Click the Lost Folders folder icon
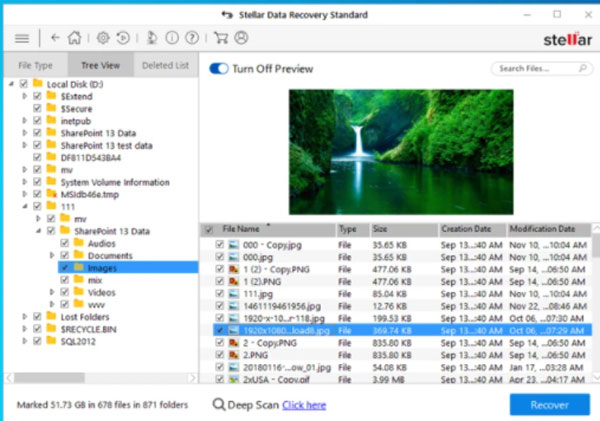The image size is (600, 421). (51, 316)
